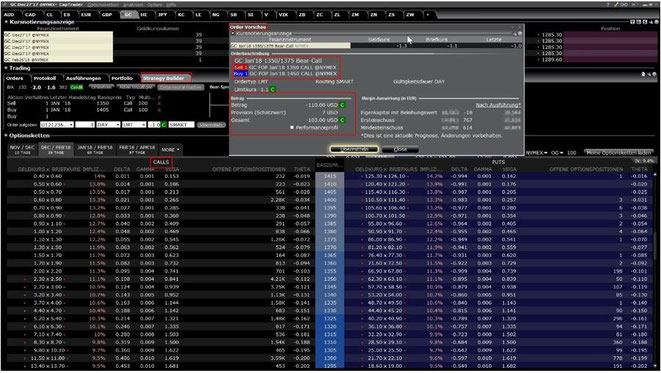Select the Buy 1 GC FOP Jan'18 1450 CALL leg
The height and width of the screenshot is (373, 661).
pyautogui.click(x=285, y=73)
